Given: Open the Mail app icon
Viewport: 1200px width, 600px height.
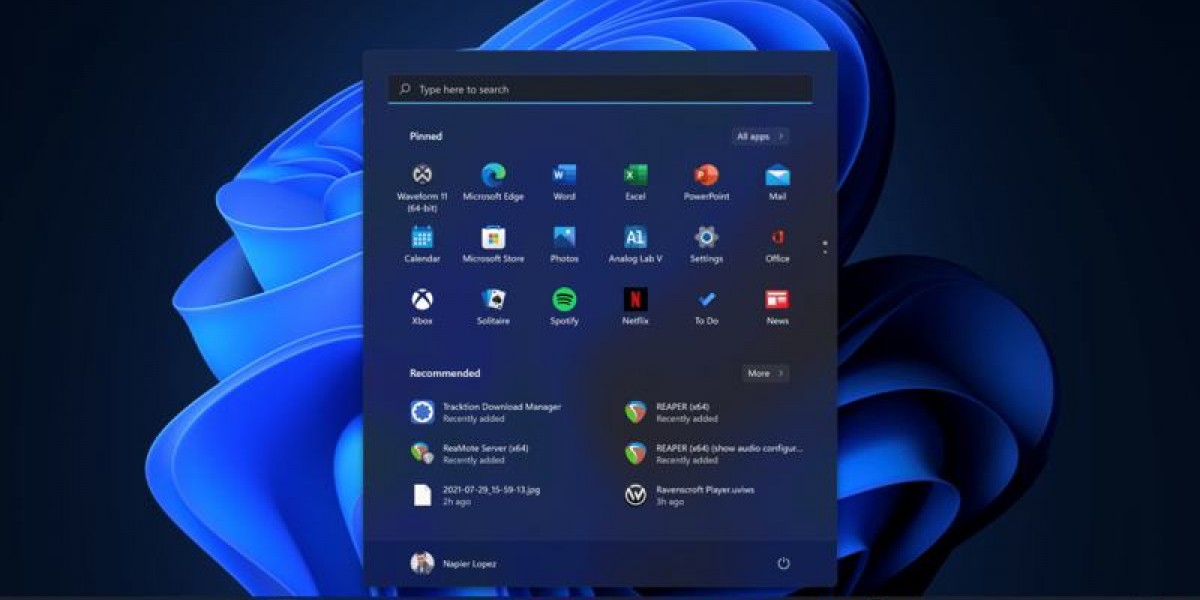Looking at the screenshot, I should tap(777, 176).
